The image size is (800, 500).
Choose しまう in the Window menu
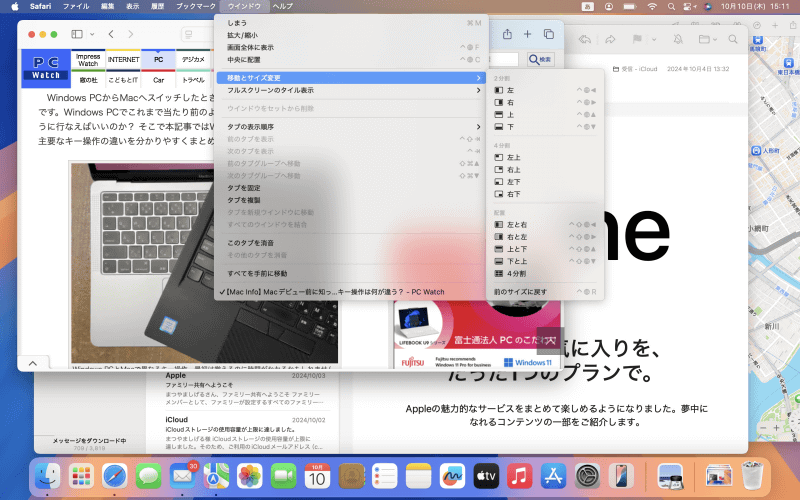[x=351, y=23]
